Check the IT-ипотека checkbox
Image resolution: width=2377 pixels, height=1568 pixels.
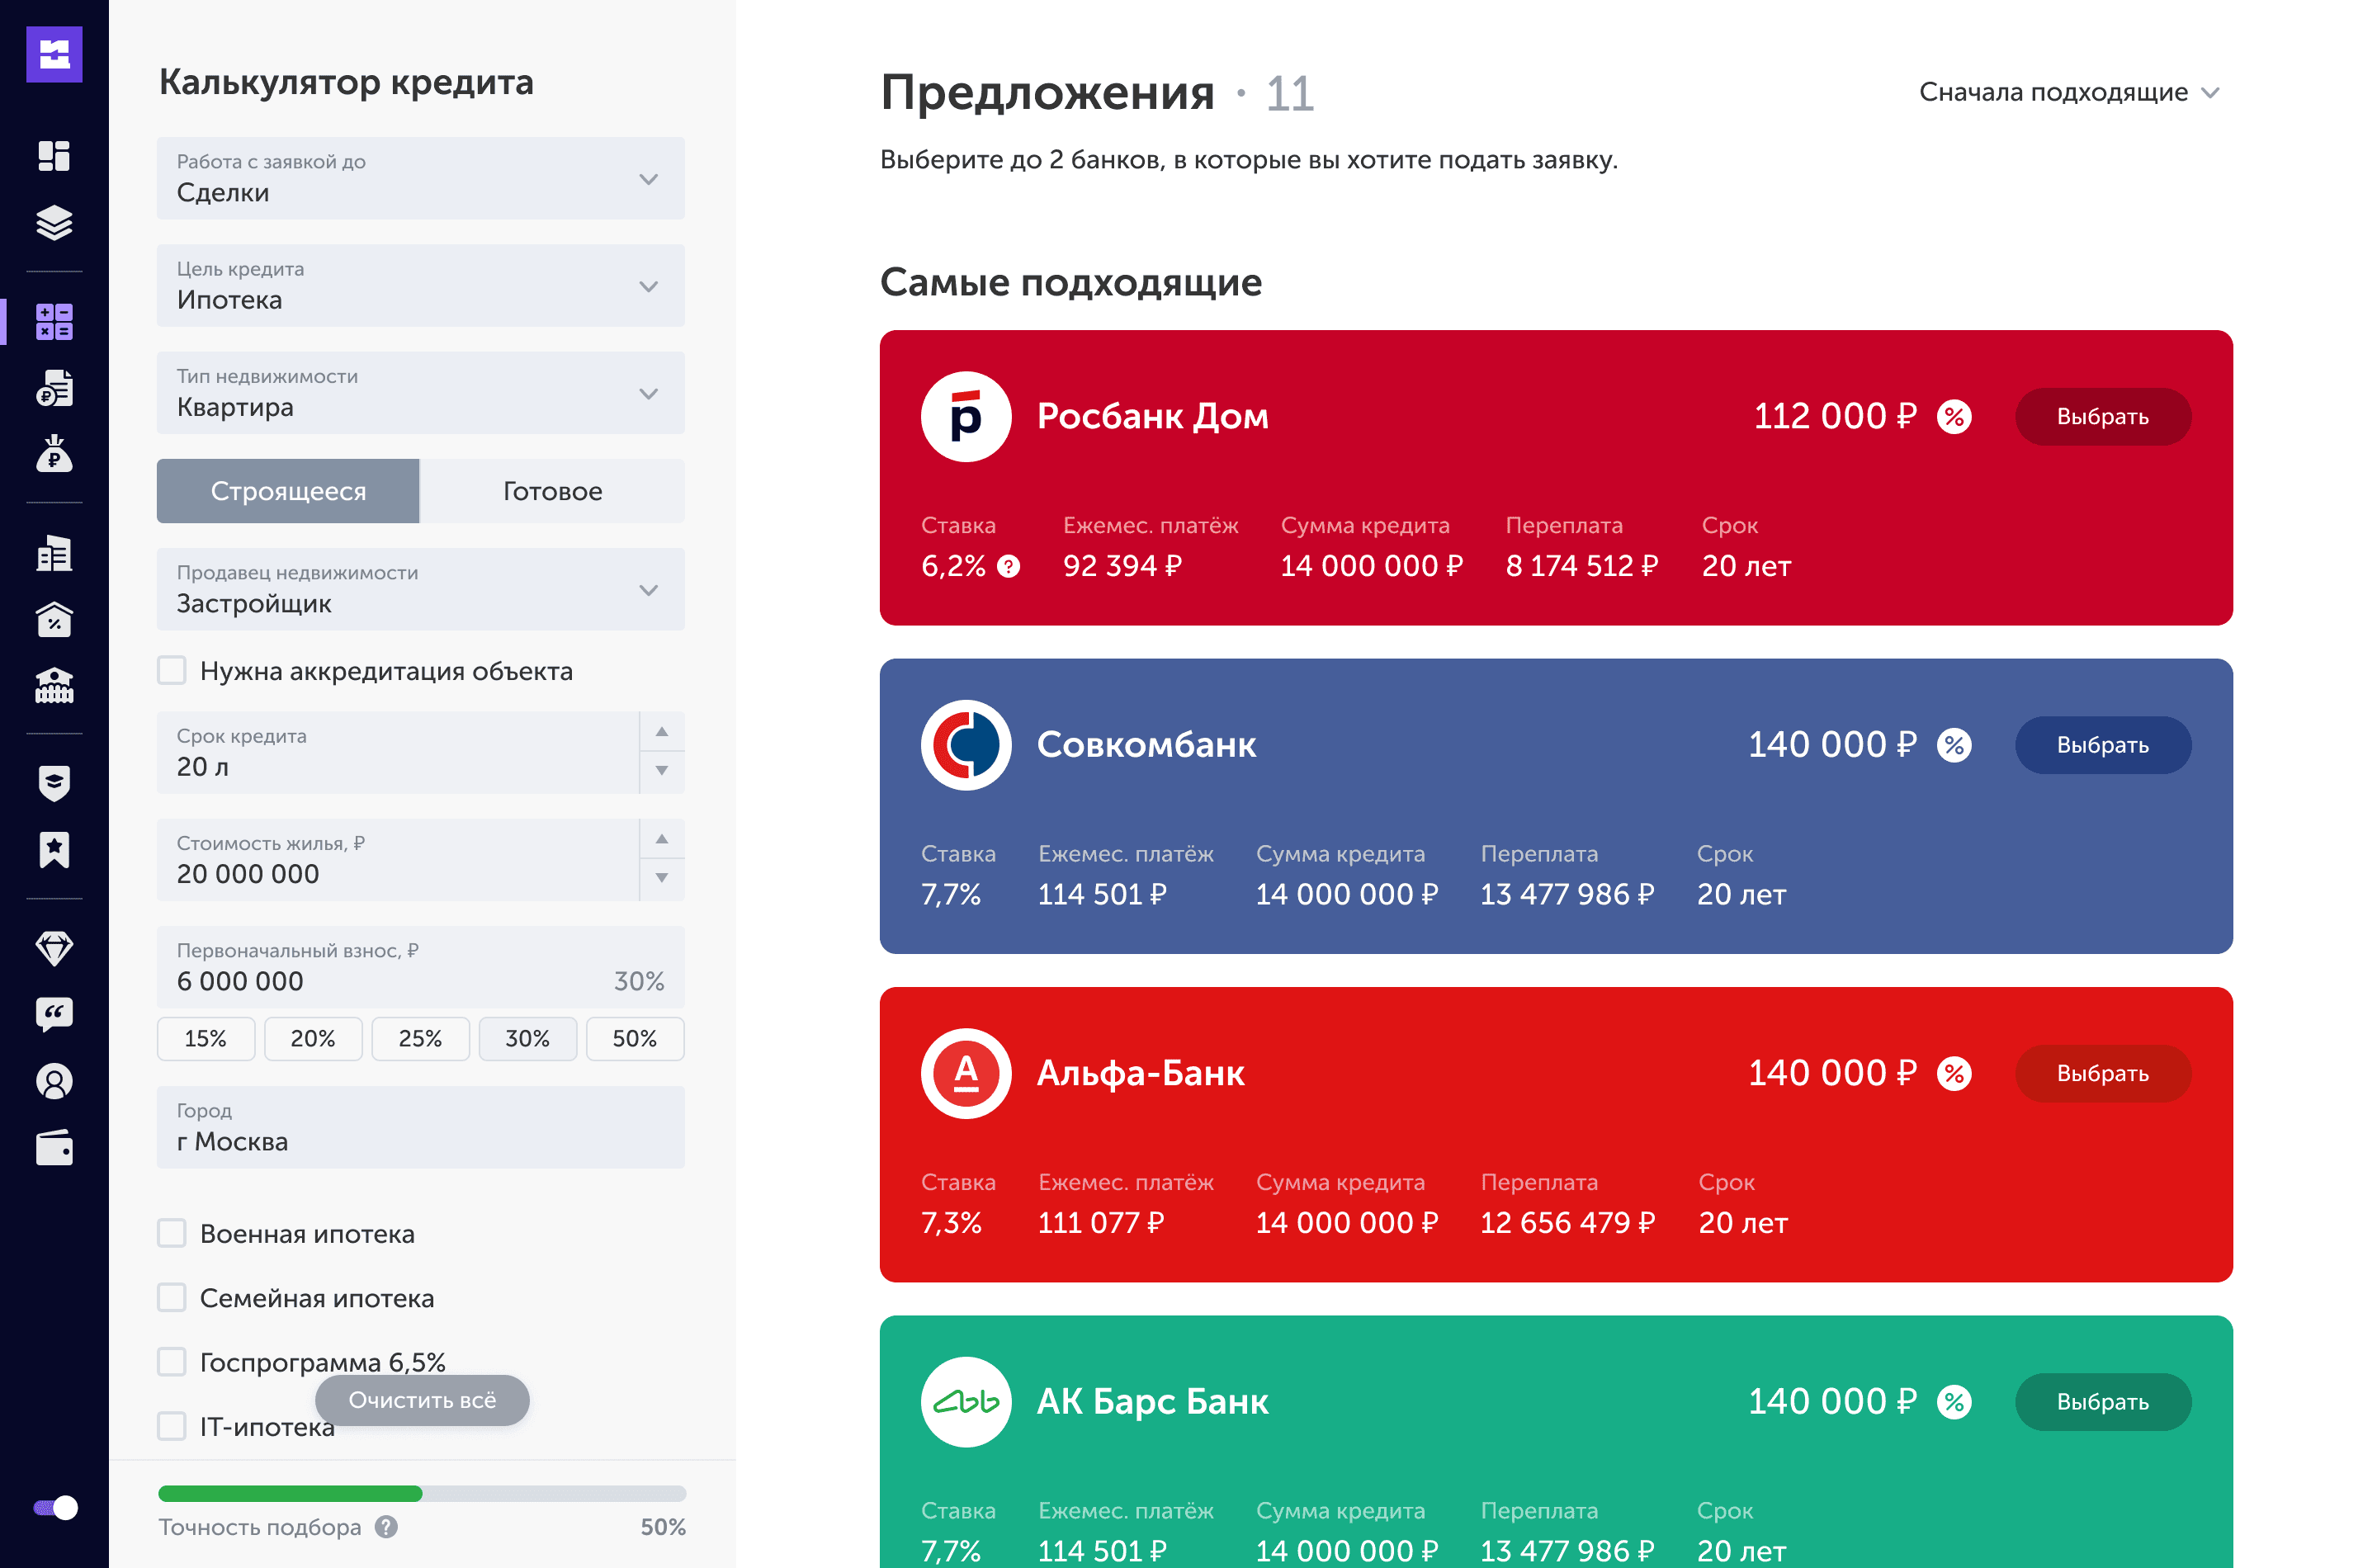pyautogui.click(x=172, y=1426)
